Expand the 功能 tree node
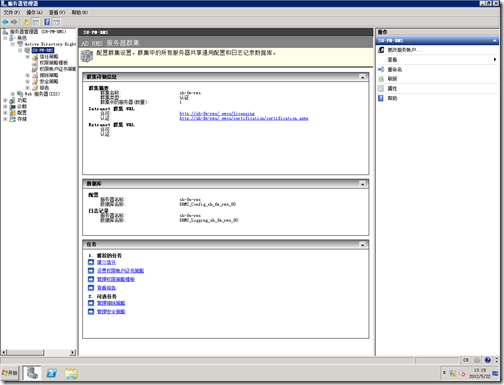Image resolution: width=504 pixels, height=385 pixels. click(x=5, y=100)
